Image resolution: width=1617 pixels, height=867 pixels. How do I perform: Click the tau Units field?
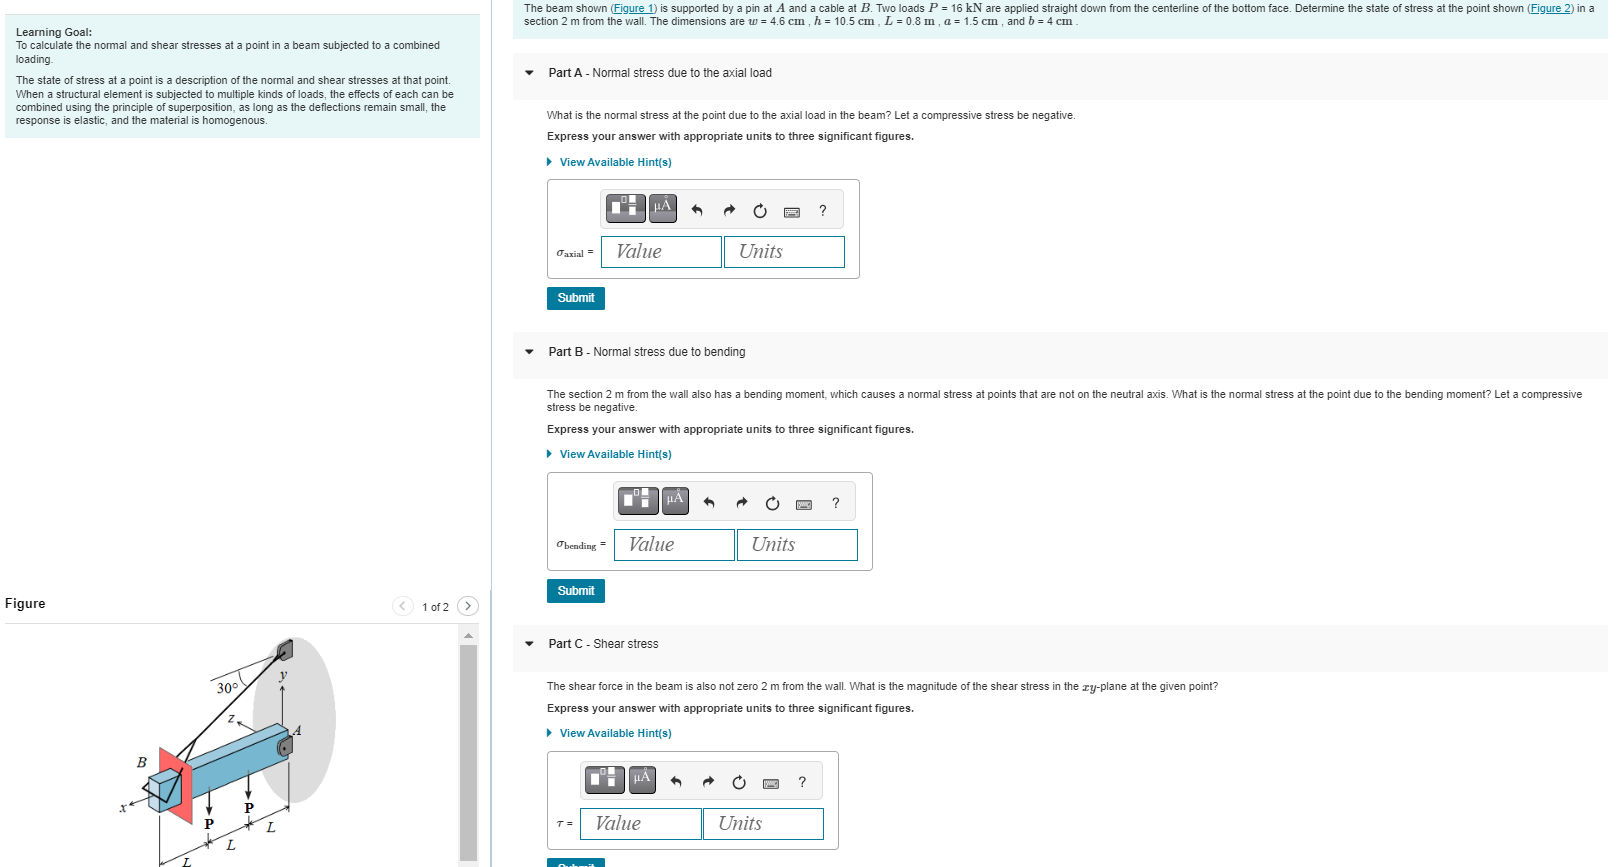(764, 824)
